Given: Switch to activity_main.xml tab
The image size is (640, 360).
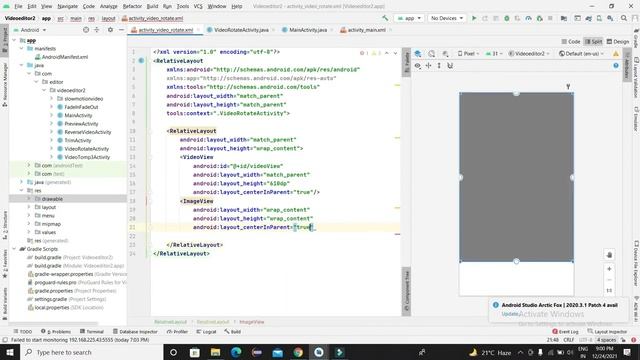Looking at the screenshot, I should 366,30.
